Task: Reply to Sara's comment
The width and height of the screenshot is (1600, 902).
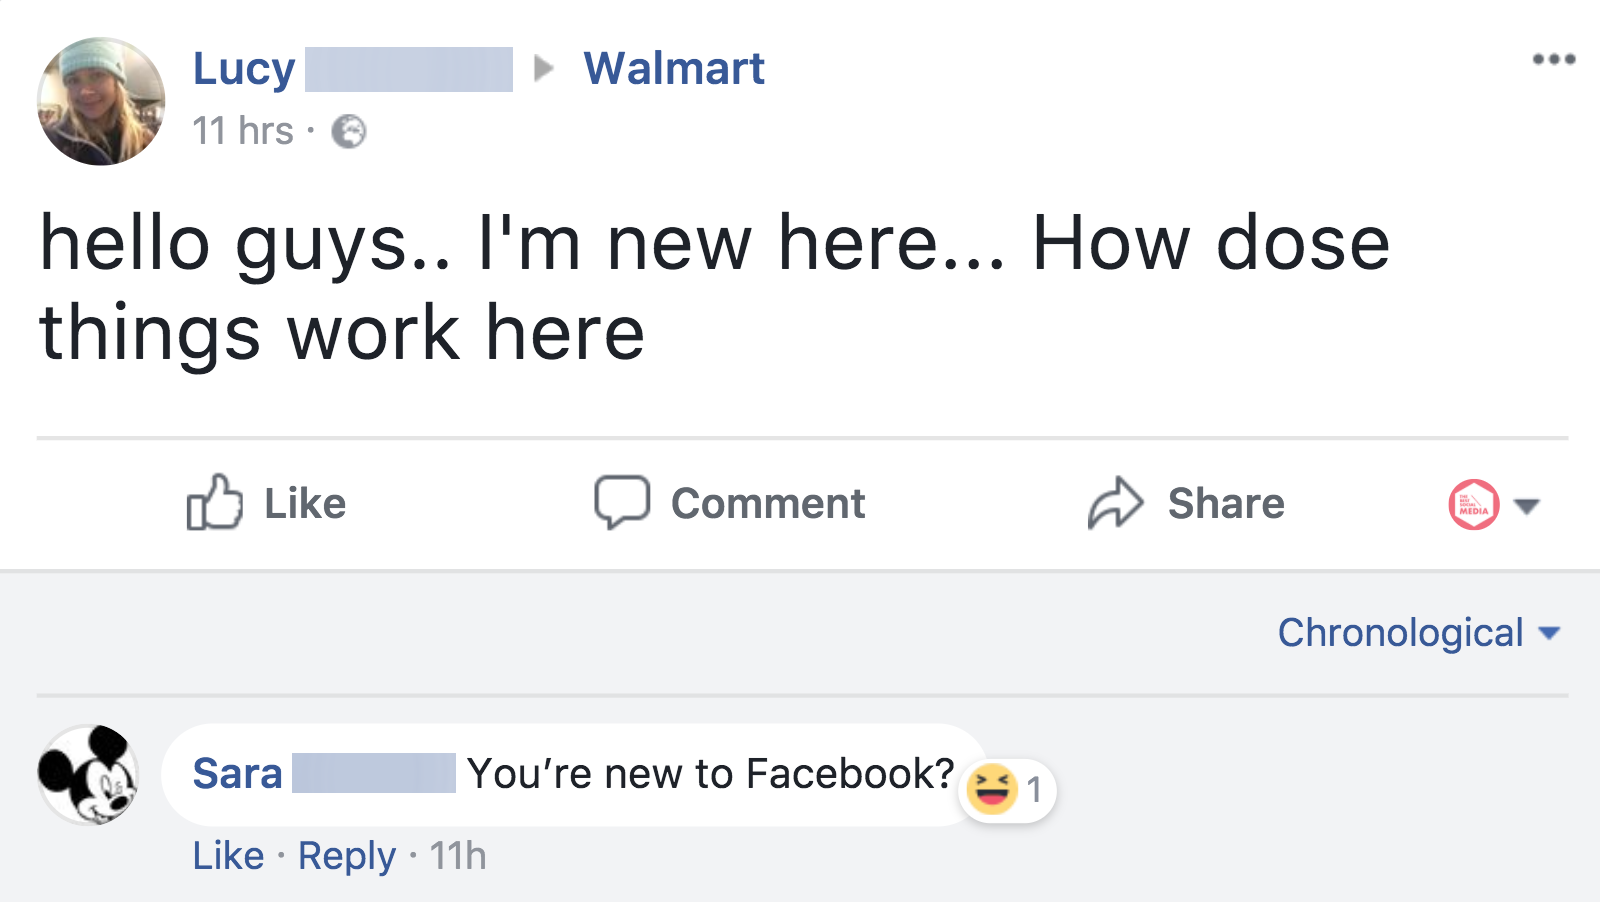Action: coord(347,856)
